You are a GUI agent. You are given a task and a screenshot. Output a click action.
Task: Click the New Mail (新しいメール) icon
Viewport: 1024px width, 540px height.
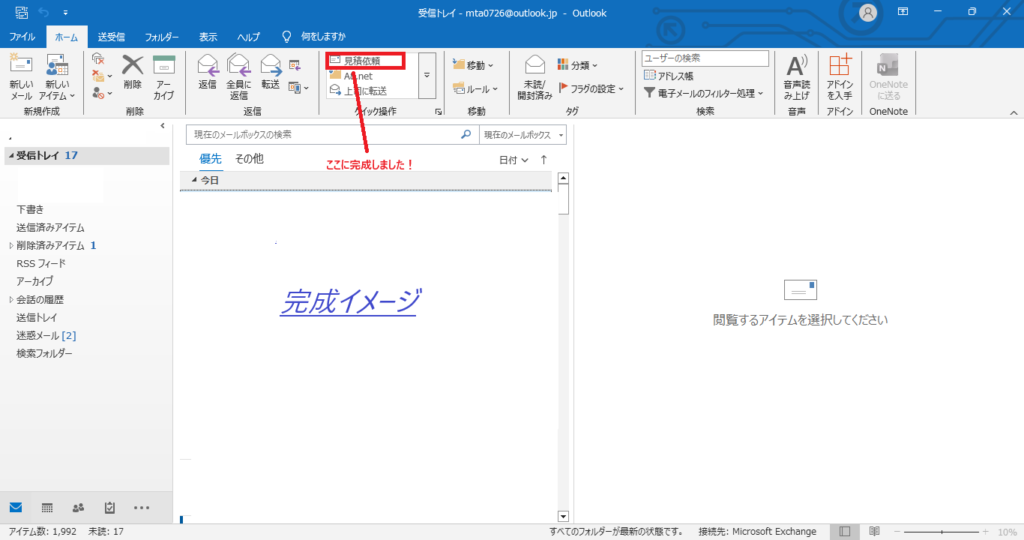(21, 68)
